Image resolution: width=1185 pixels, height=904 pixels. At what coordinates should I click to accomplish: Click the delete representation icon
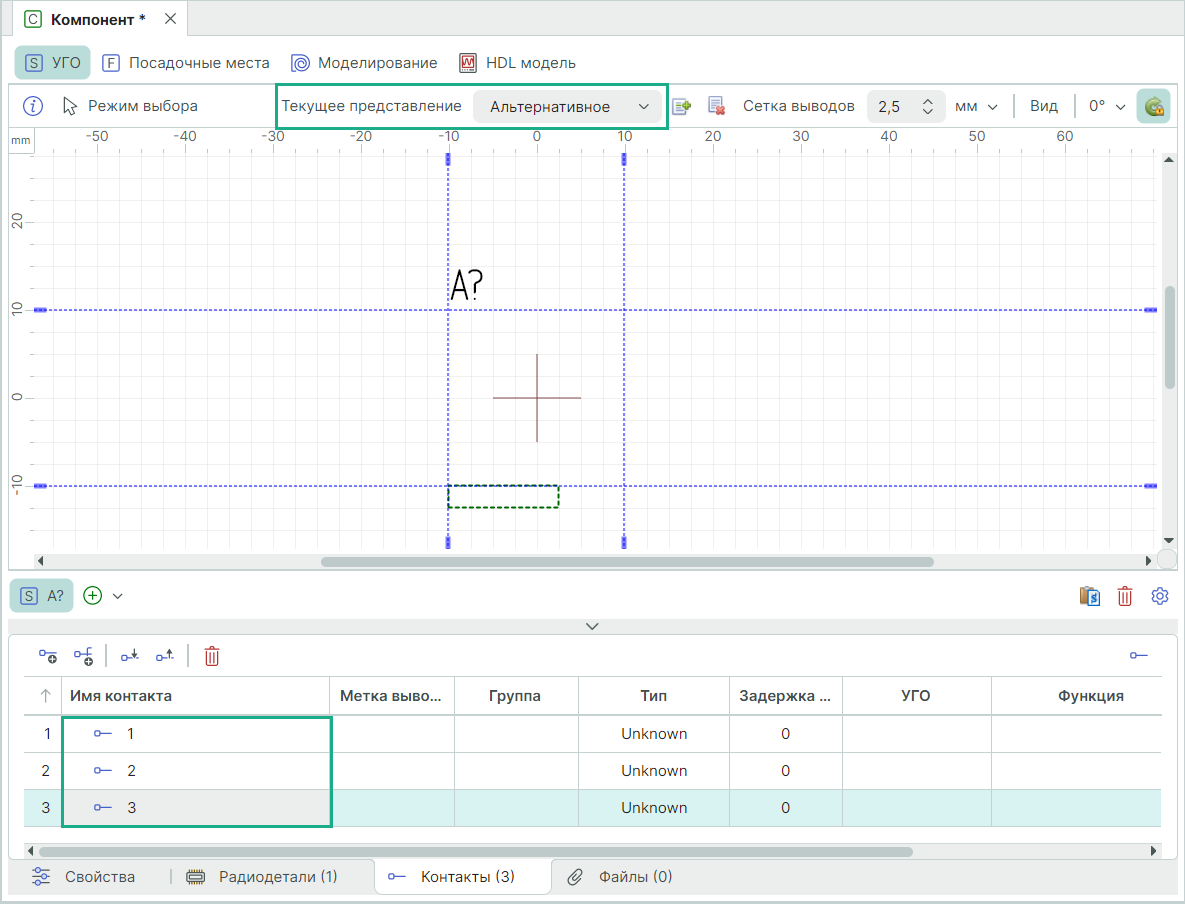click(x=716, y=106)
